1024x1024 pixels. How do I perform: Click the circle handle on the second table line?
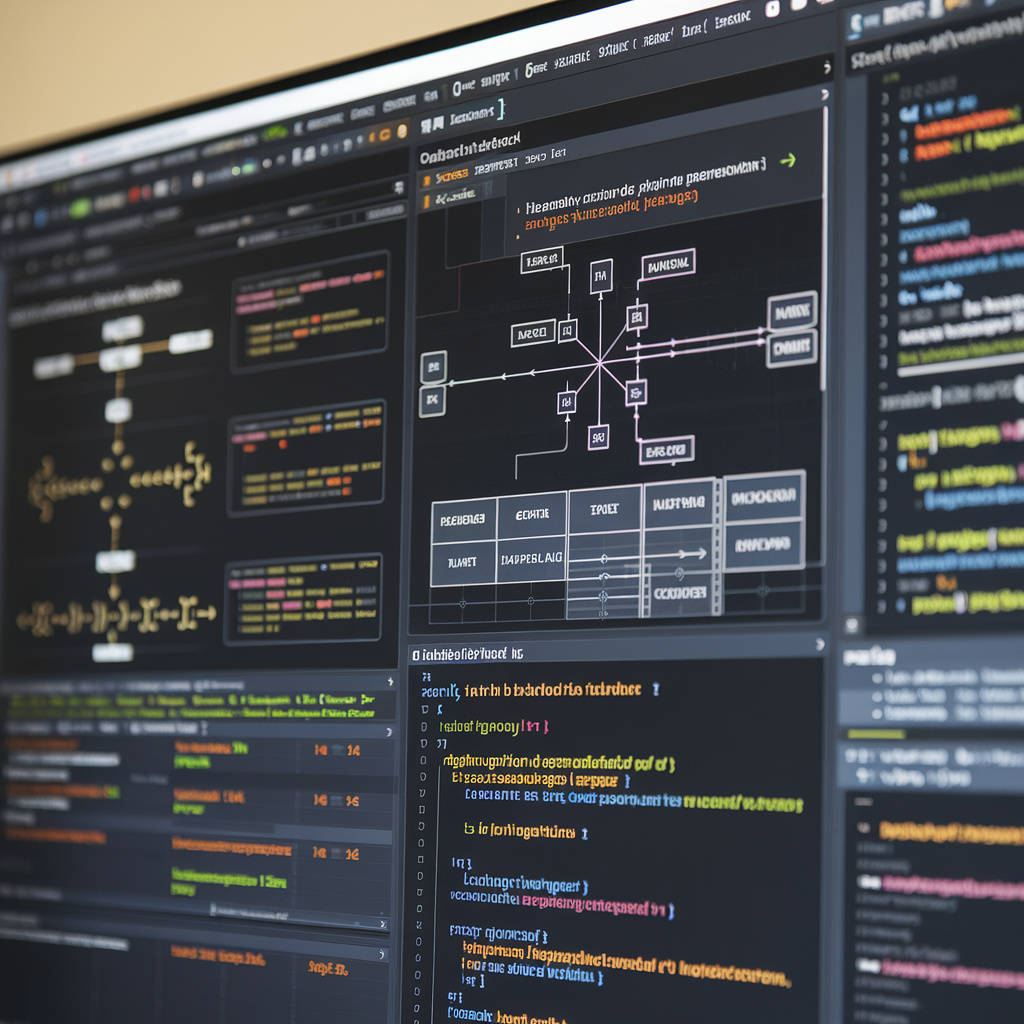604,577
